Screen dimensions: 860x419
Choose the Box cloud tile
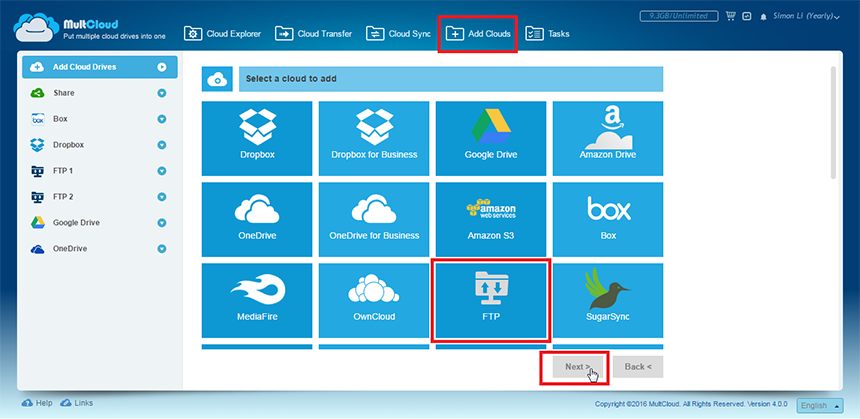pos(608,219)
